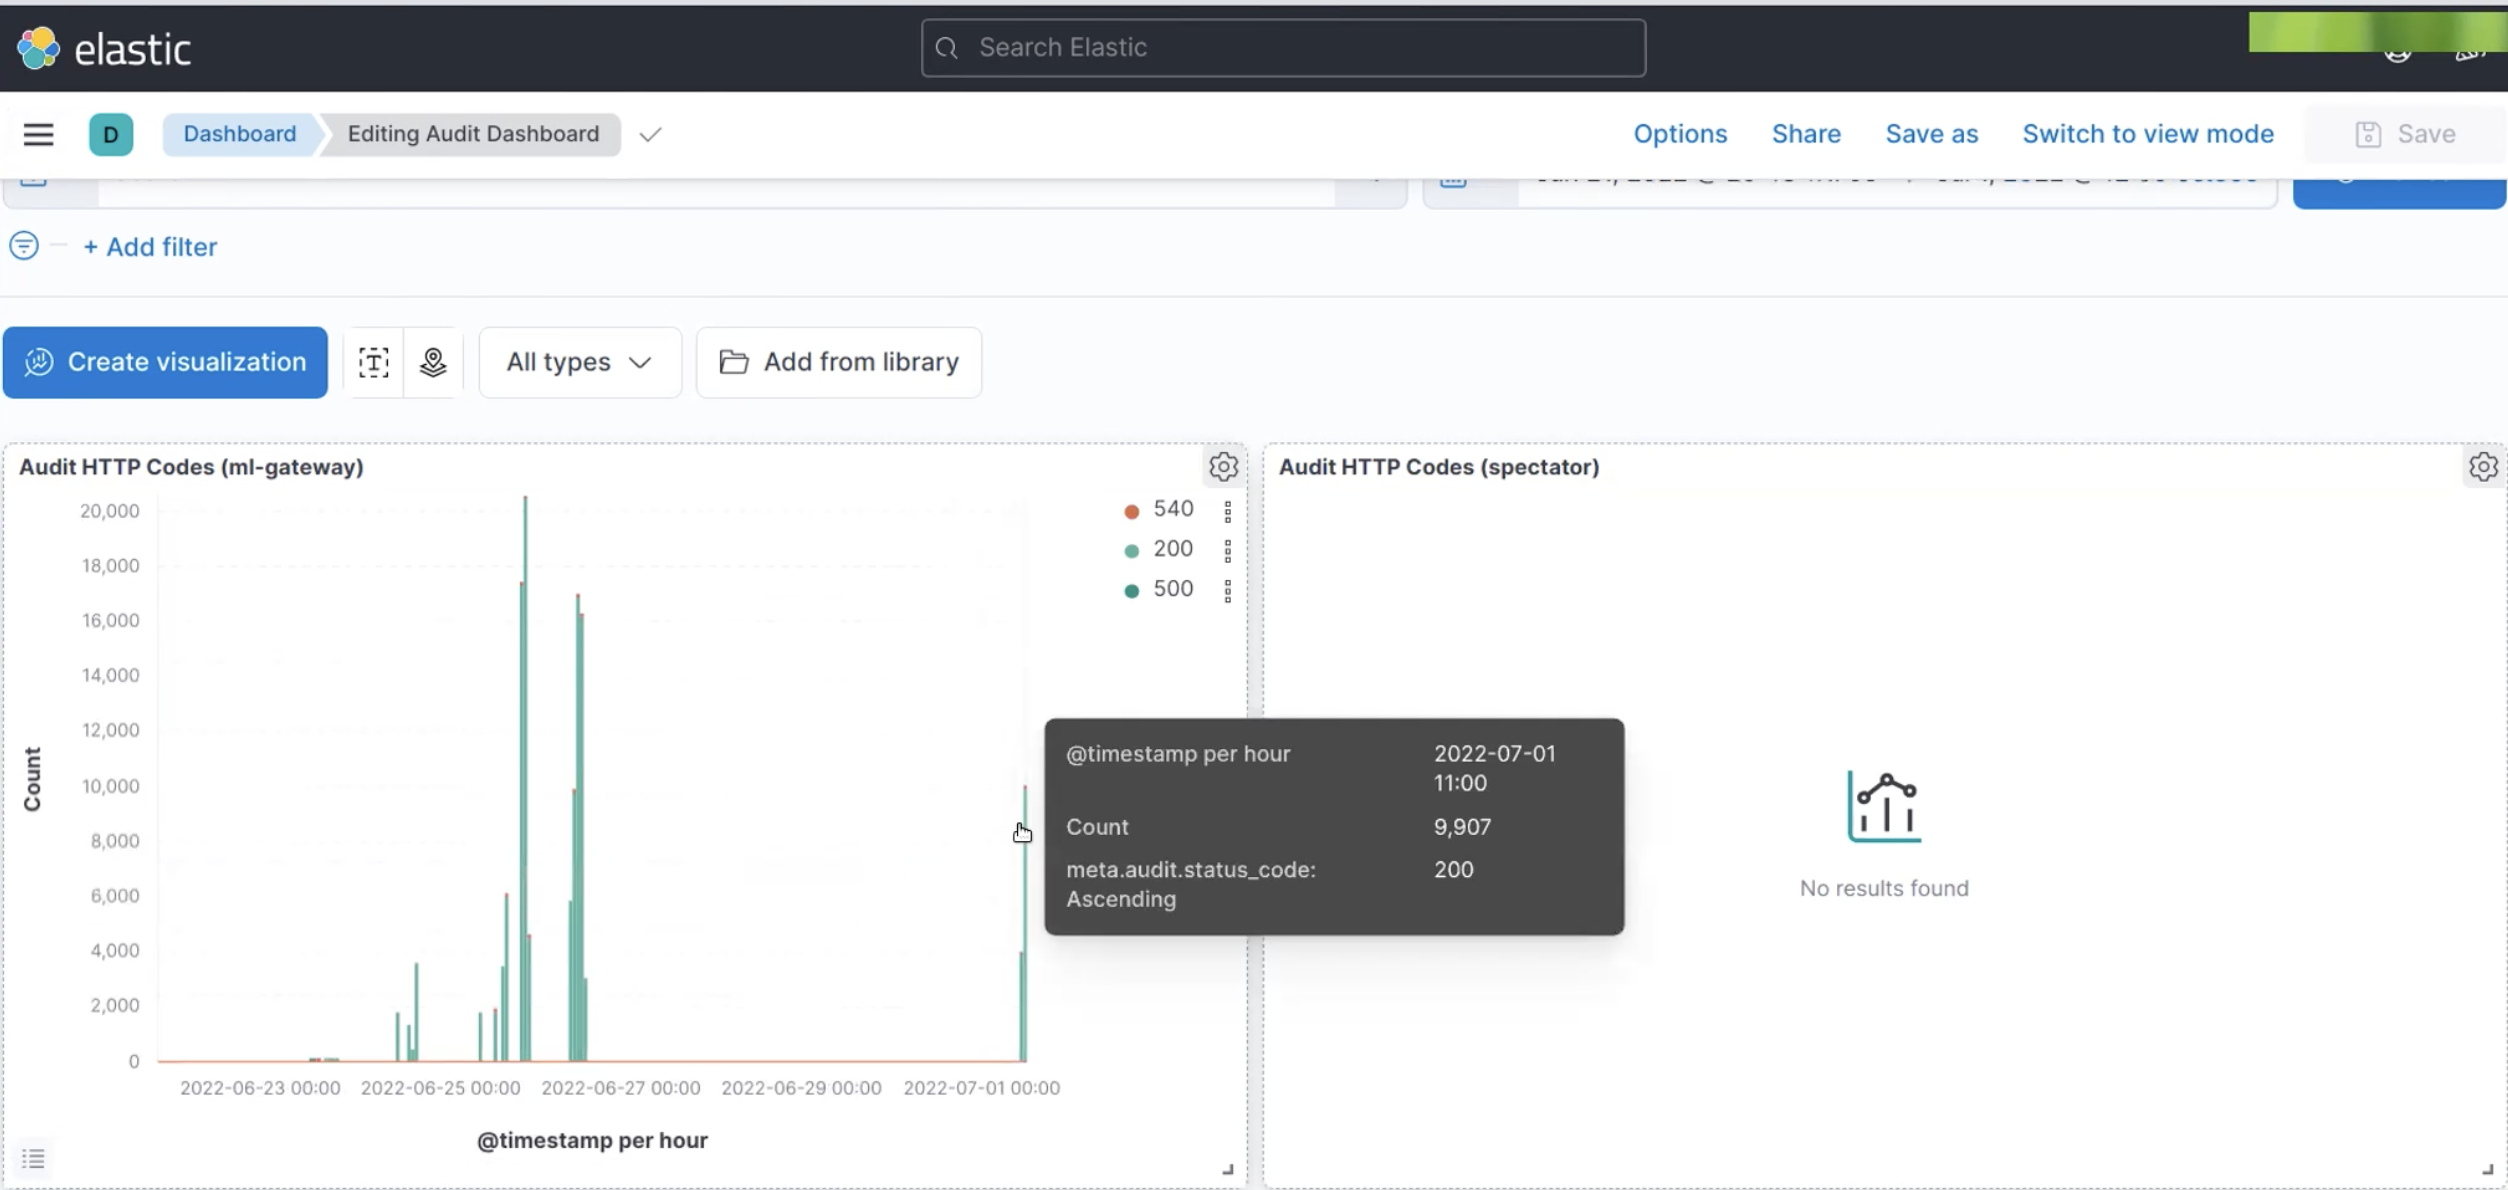
Task: Open ml-gateway panel options gear
Action: pyautogui.click(x=1223, y=467)
